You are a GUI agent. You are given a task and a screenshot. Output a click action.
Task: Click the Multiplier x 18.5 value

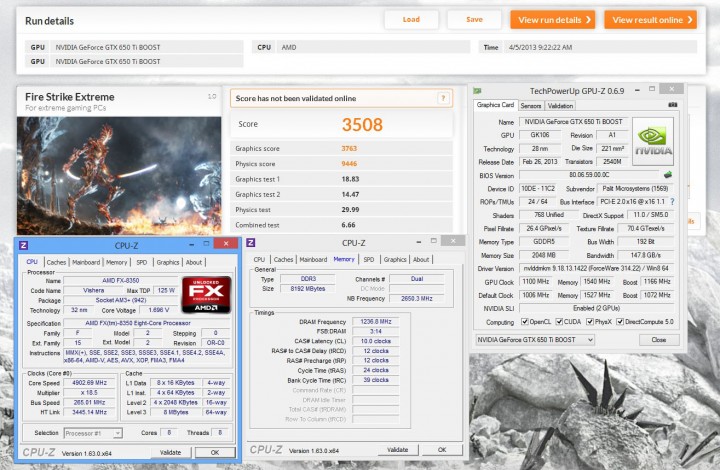(x=90, y=392)
